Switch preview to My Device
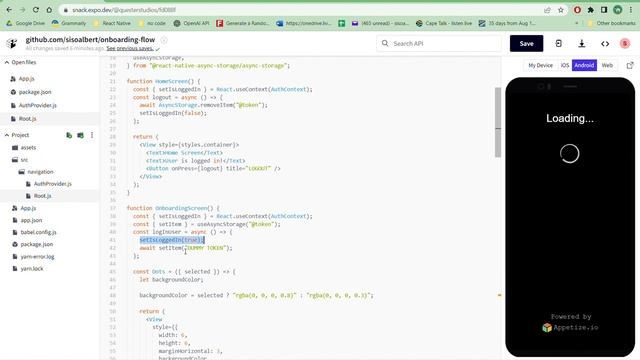Screen dimensions: 640x360 point(540,65)
